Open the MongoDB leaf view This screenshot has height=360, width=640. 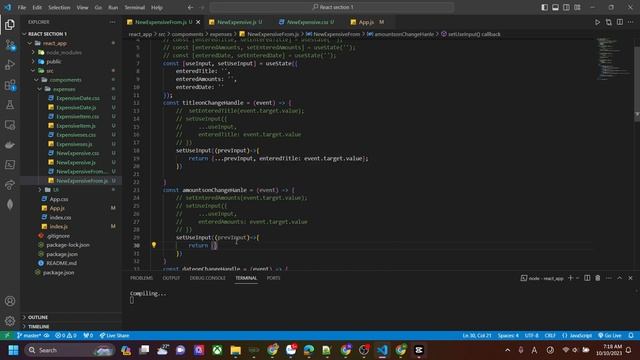[10, 204]
